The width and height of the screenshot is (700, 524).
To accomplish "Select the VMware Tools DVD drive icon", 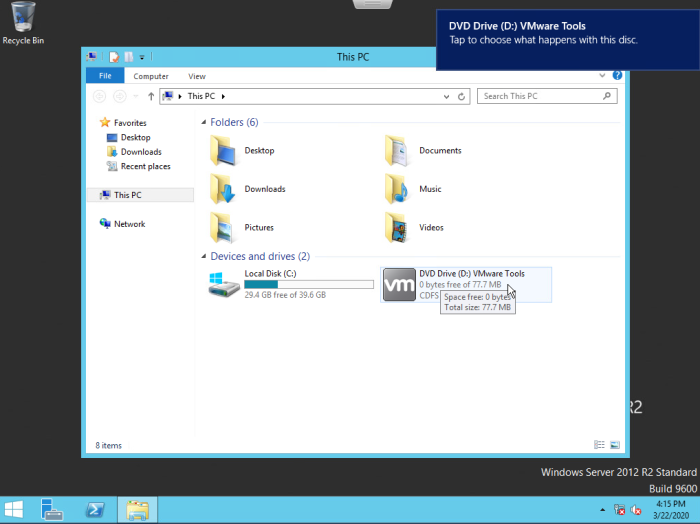I will [x=399, y=284].
